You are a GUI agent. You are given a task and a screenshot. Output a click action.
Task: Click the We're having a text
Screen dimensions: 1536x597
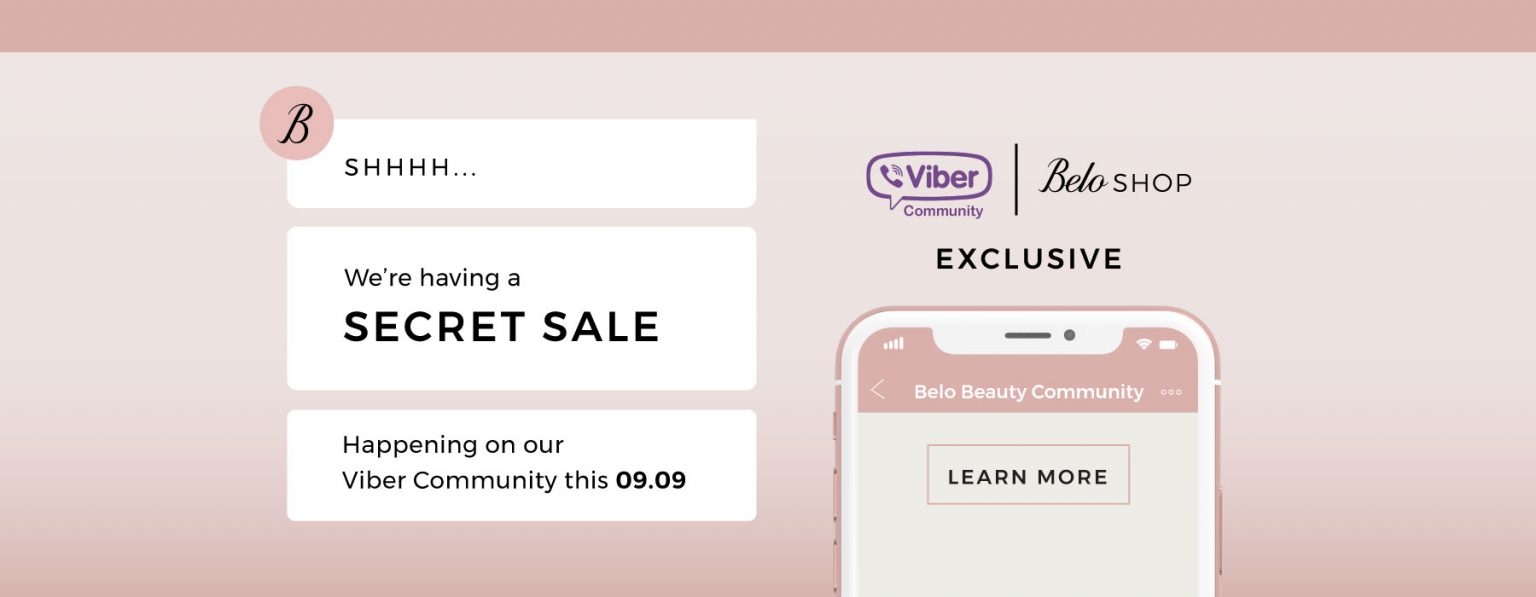pos(432,277)
